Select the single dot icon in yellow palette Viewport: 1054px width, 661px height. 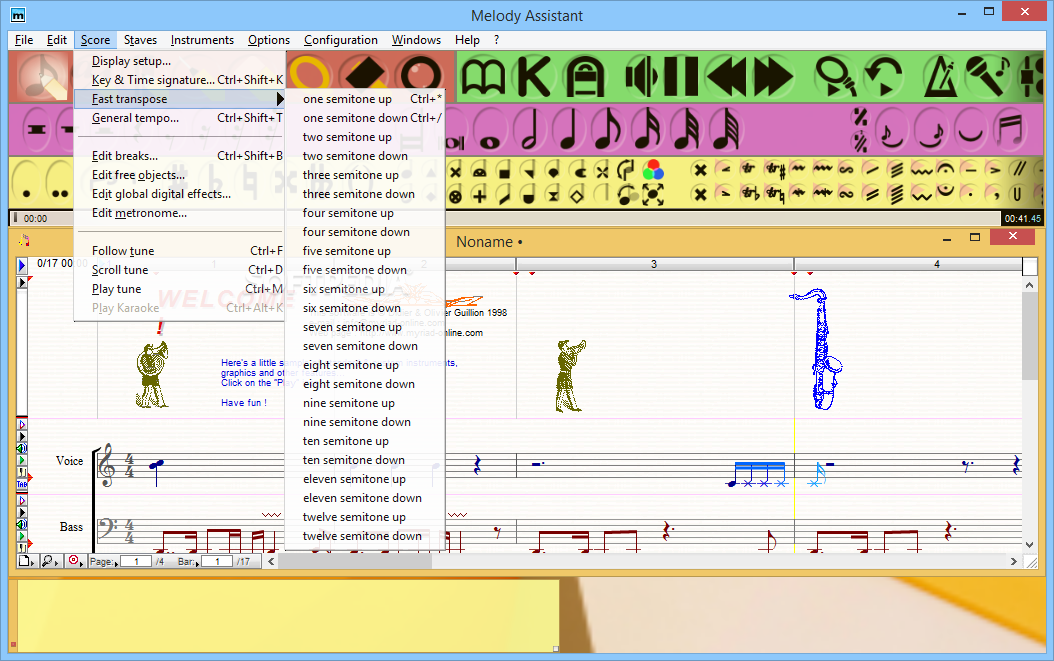[26, 183]
